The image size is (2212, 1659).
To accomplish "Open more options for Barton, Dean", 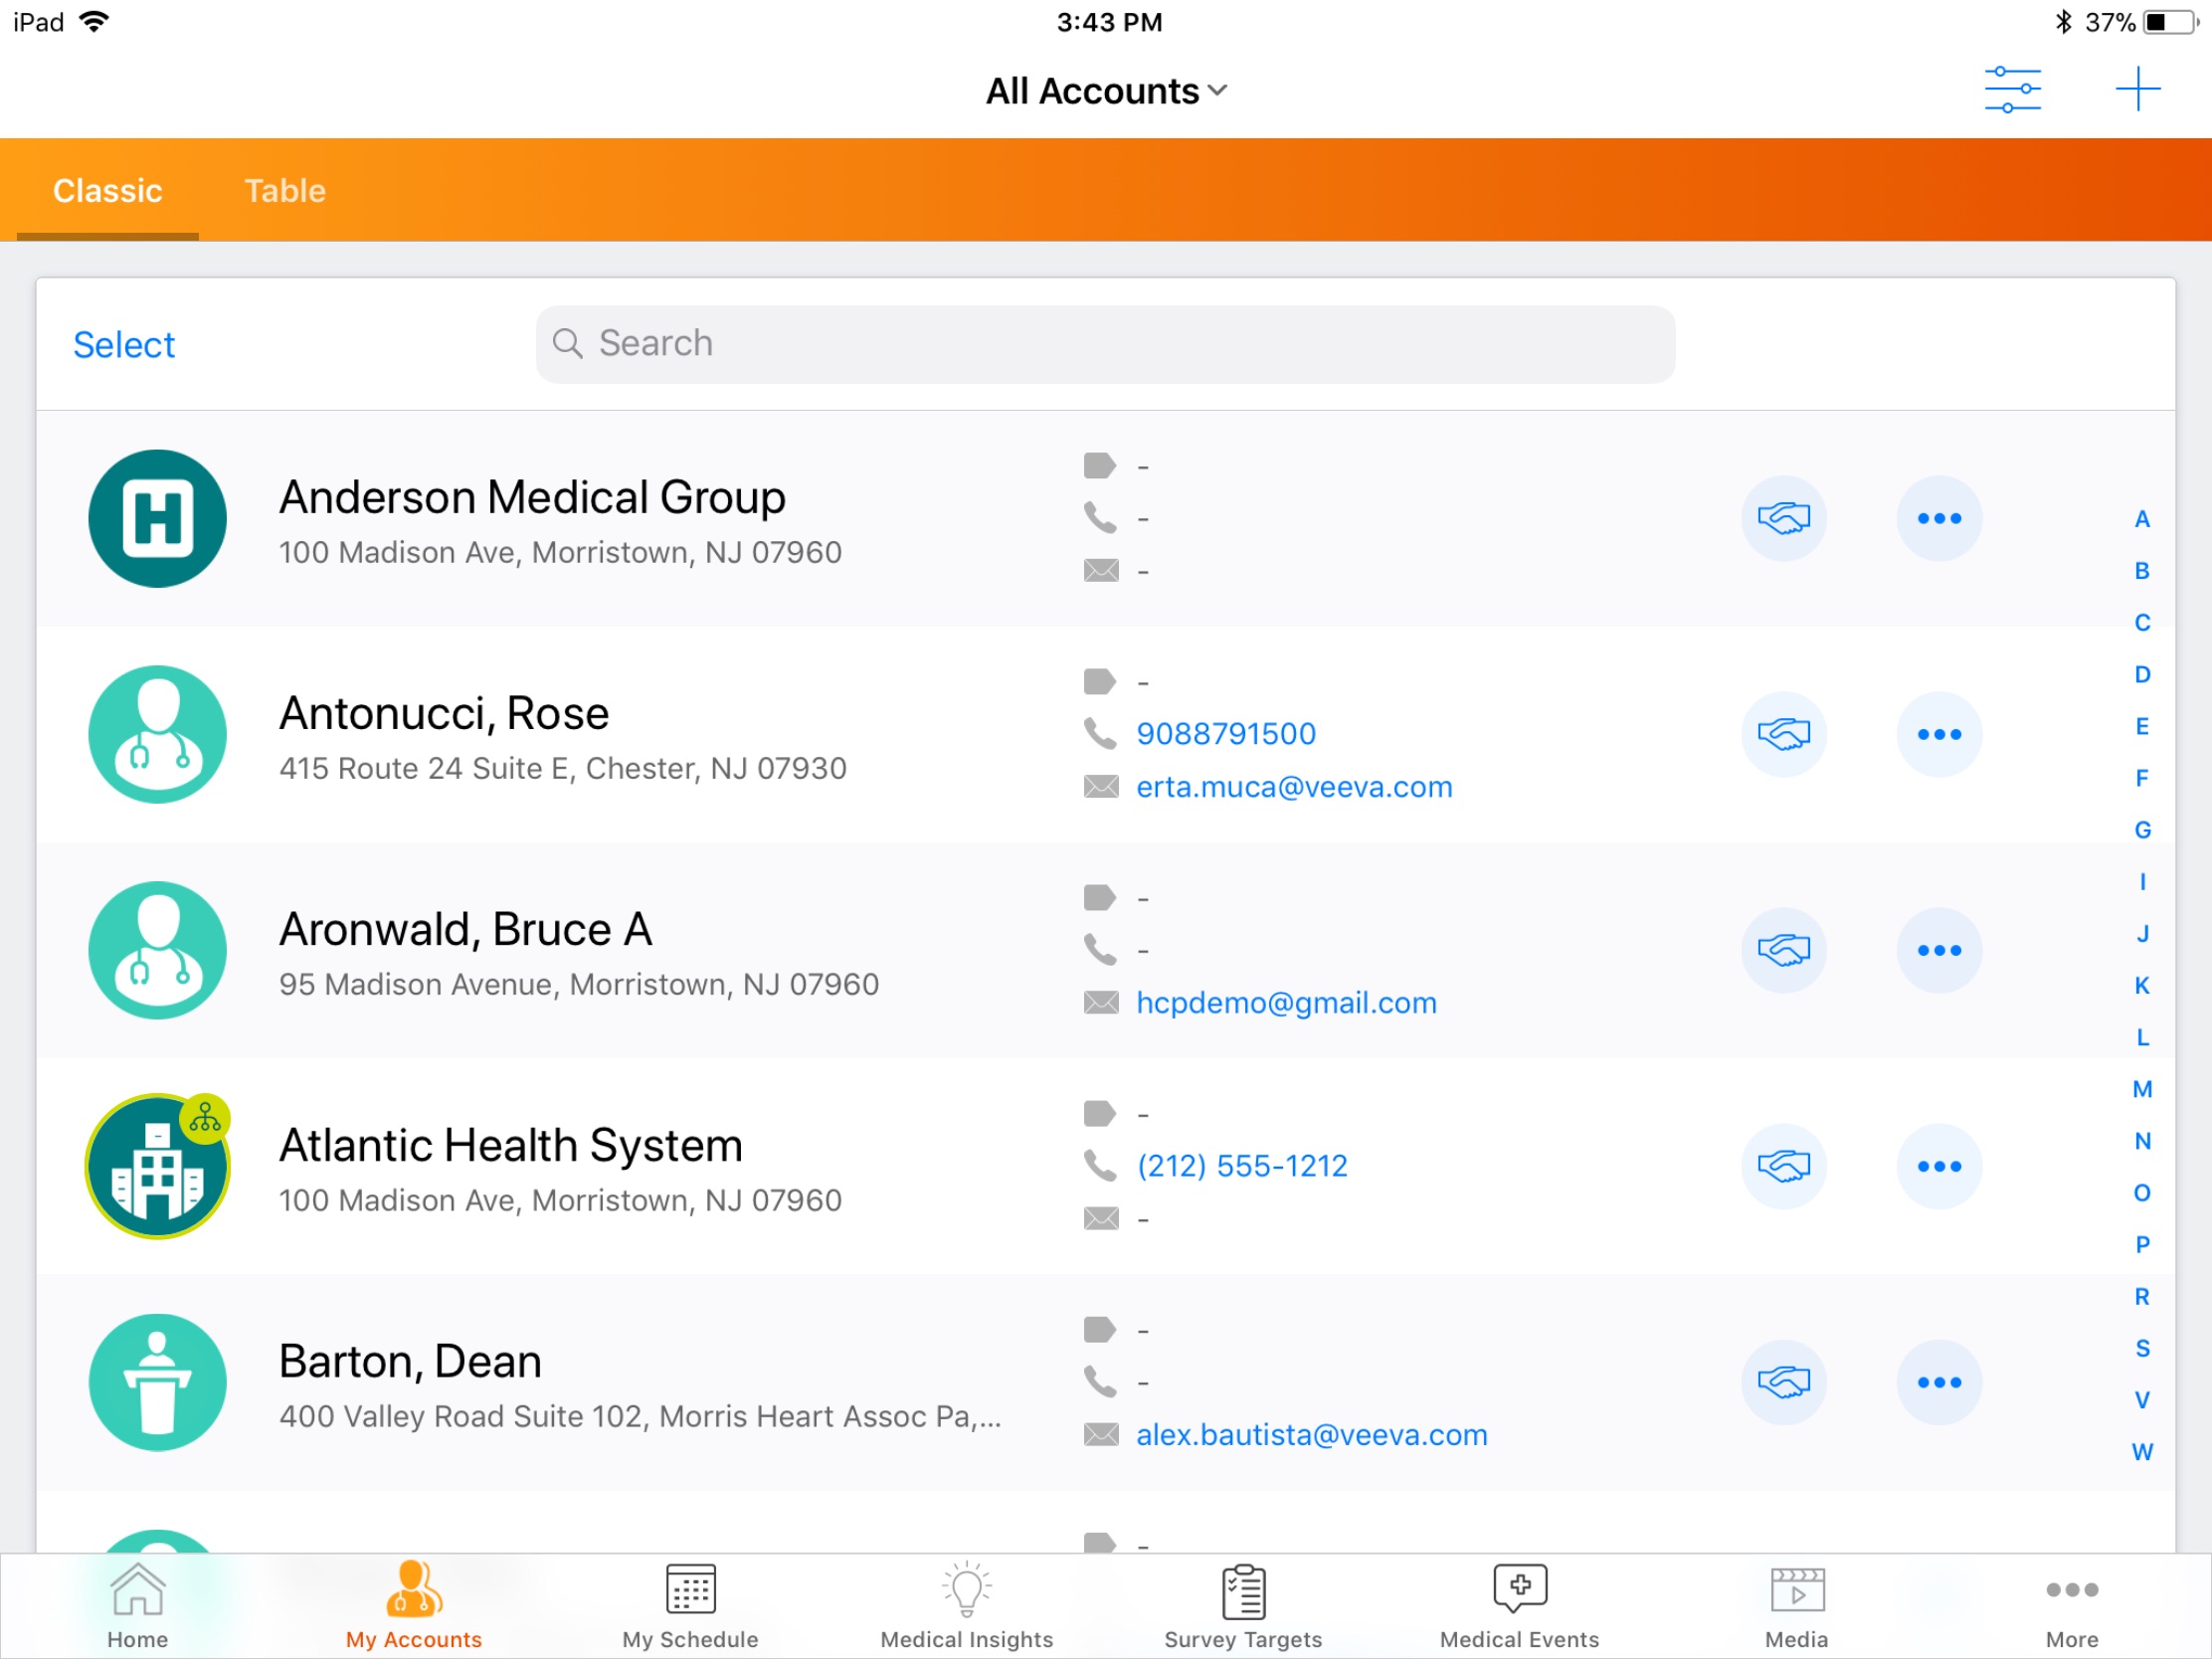I will 1938,1382.
